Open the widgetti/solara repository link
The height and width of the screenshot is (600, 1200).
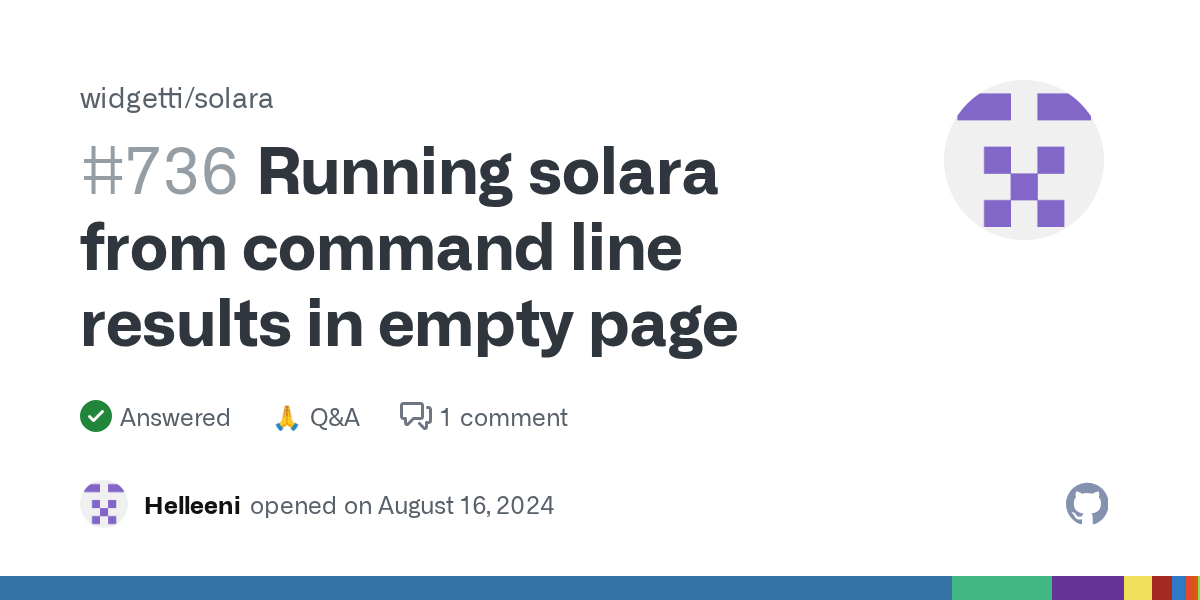tap(177, 99)
